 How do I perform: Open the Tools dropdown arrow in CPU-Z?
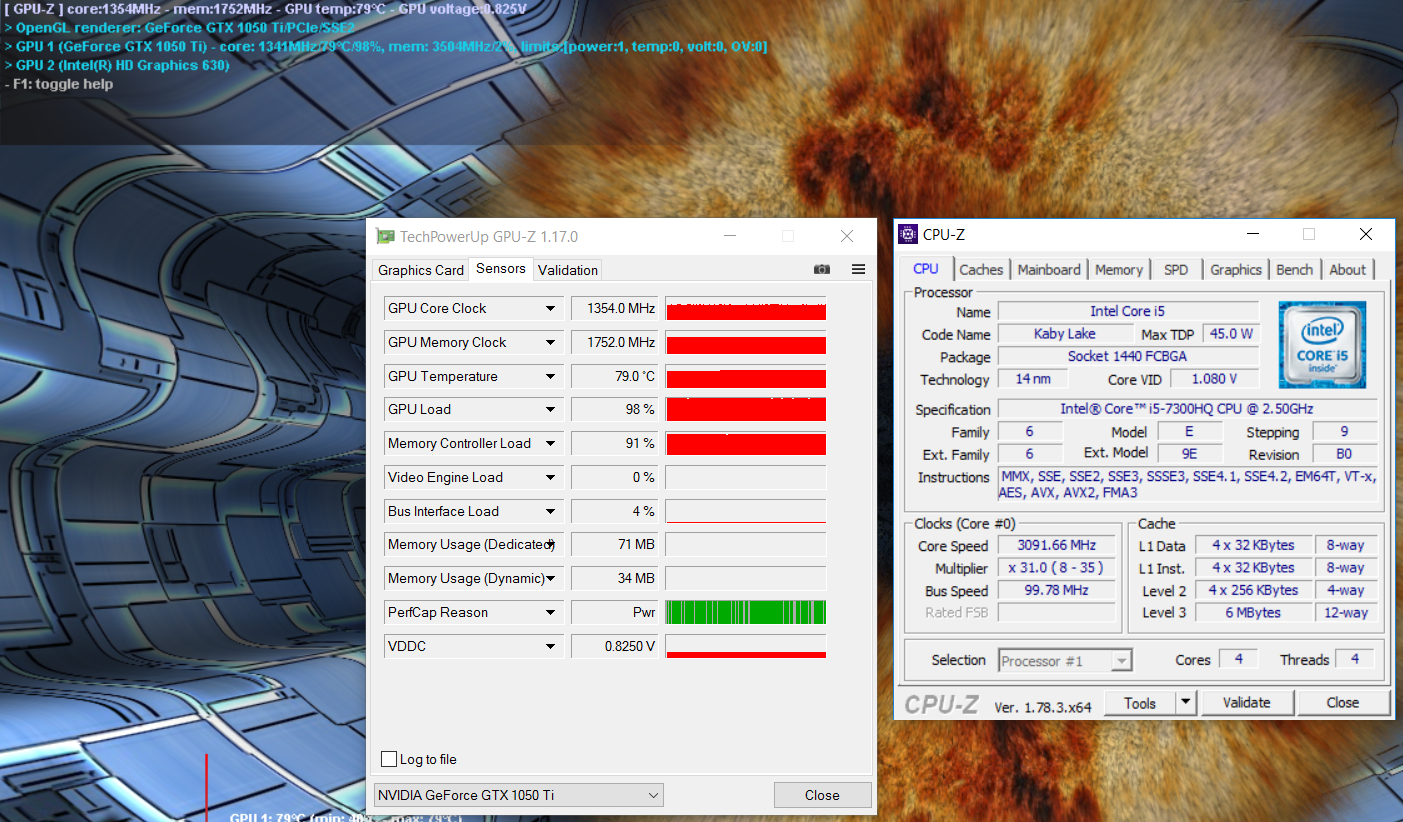tap(1186, 703)
